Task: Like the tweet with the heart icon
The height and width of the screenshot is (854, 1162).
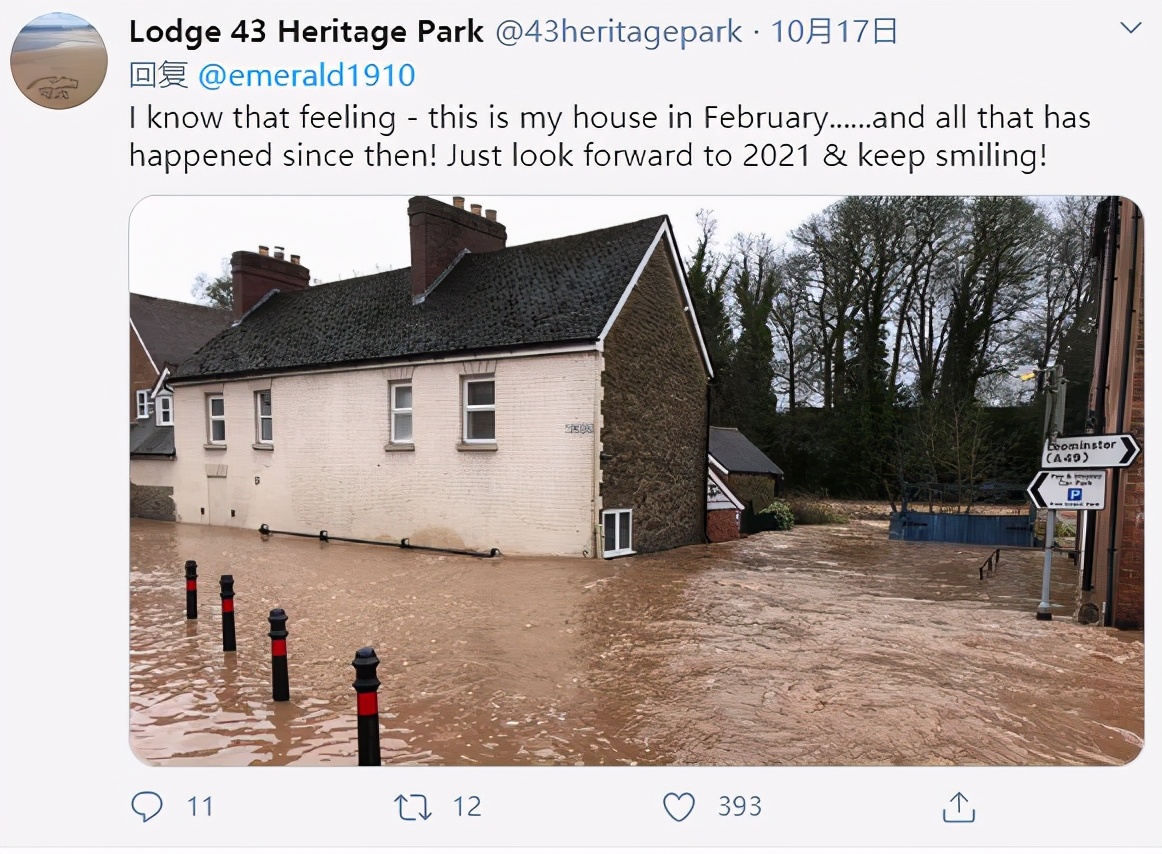Action: point(679,807)
